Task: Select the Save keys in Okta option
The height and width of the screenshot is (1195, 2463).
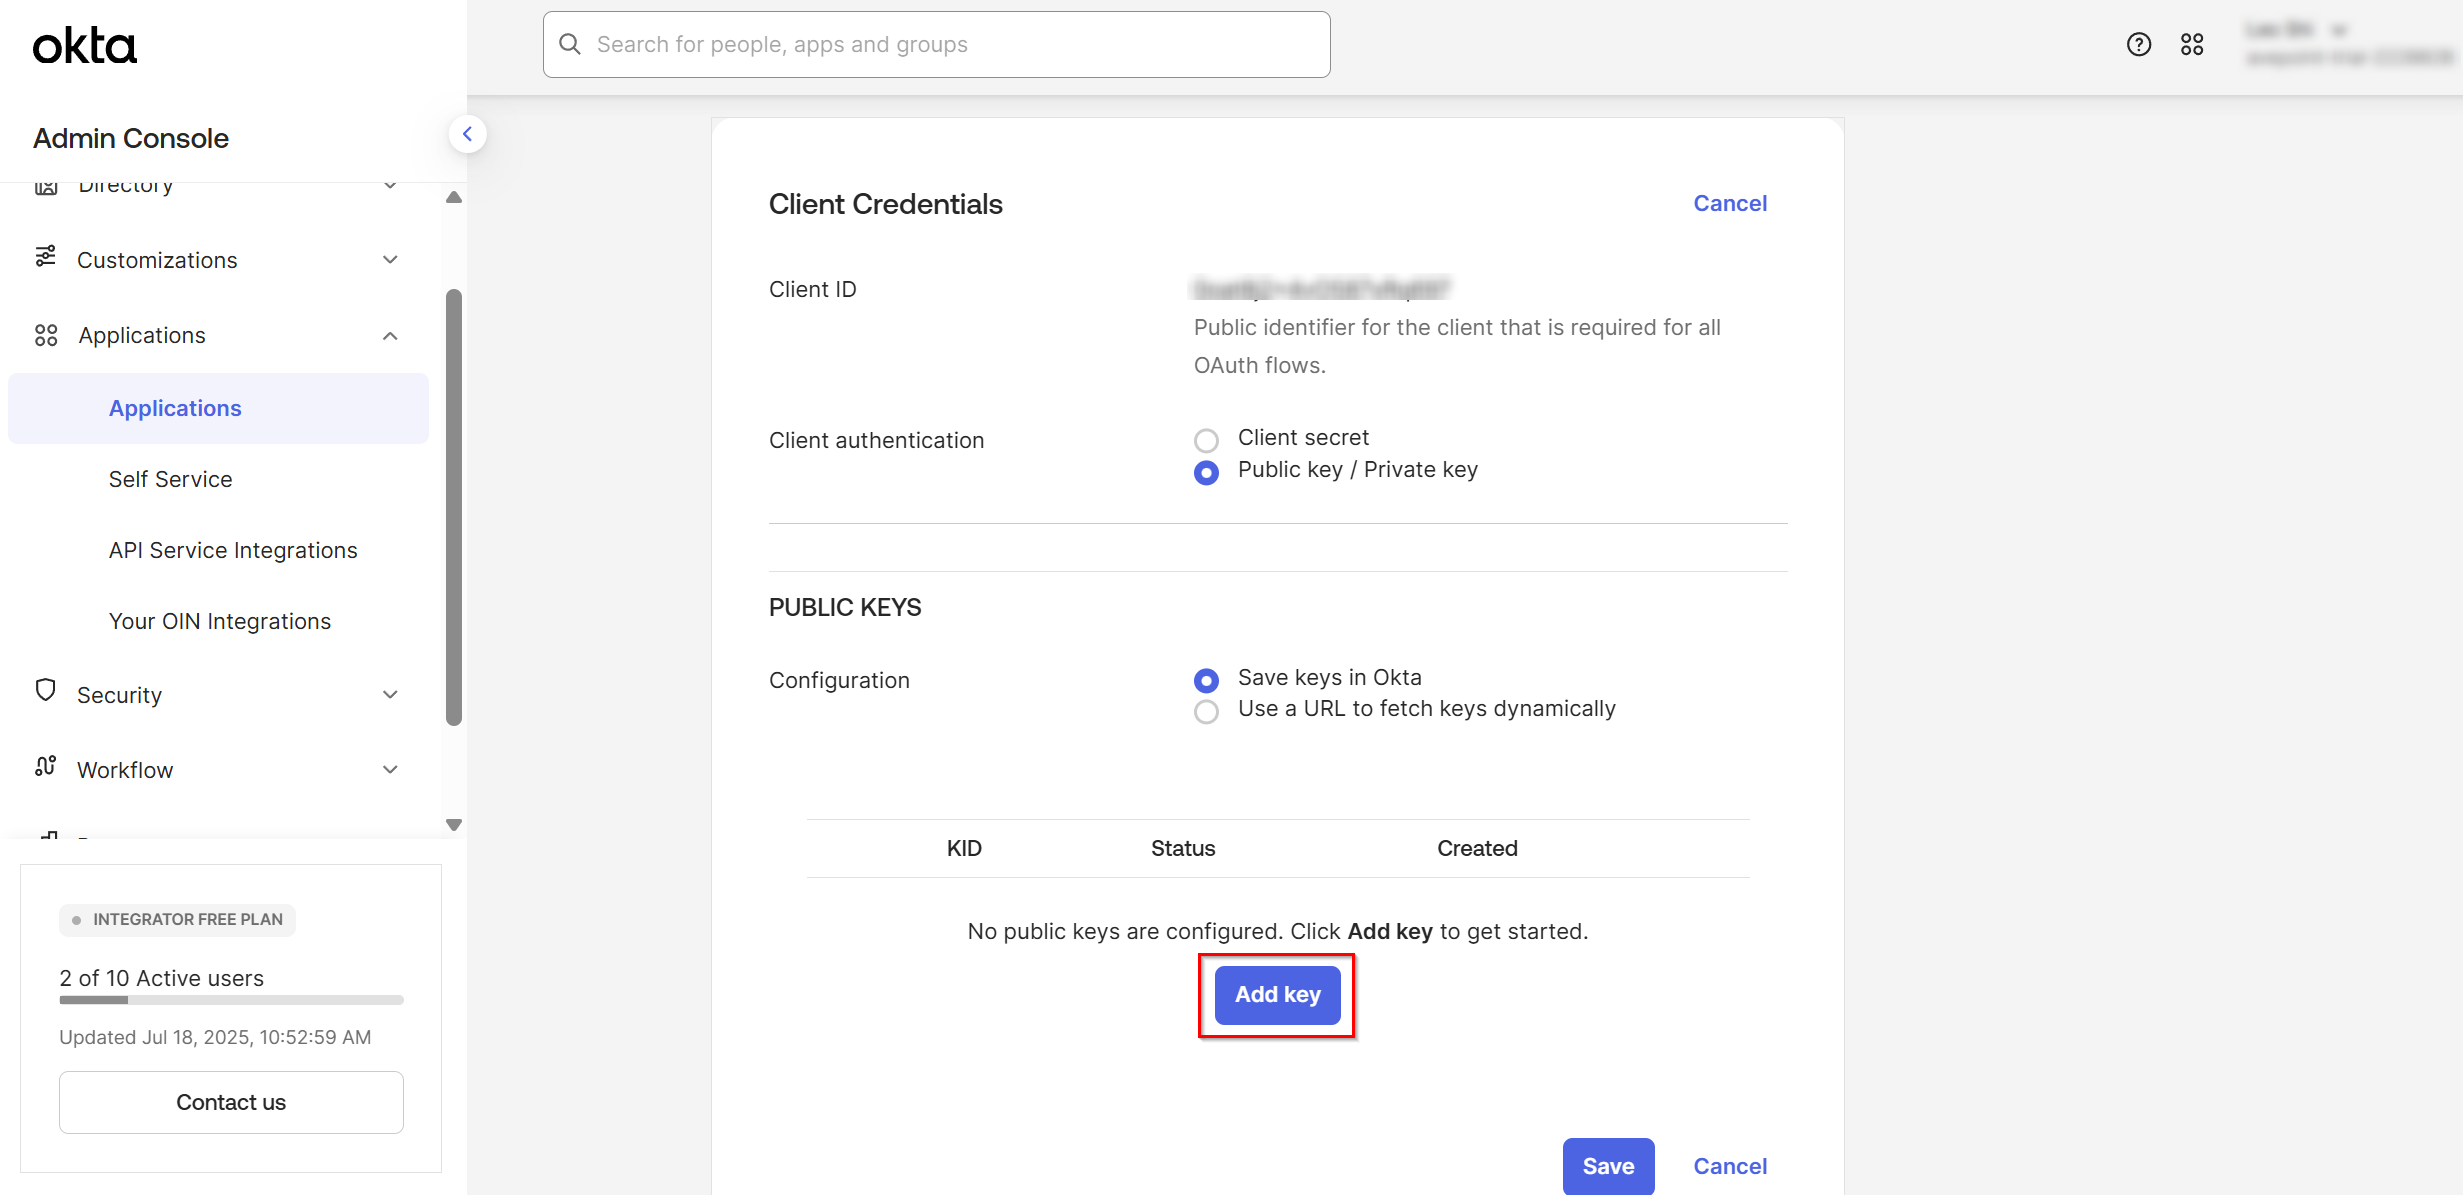Action: (x=1206, y=680)
